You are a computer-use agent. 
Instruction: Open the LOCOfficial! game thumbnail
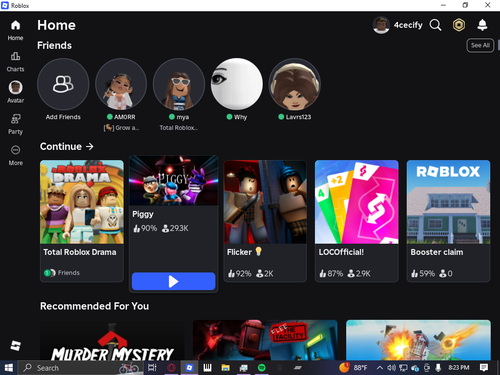(357, 202)
